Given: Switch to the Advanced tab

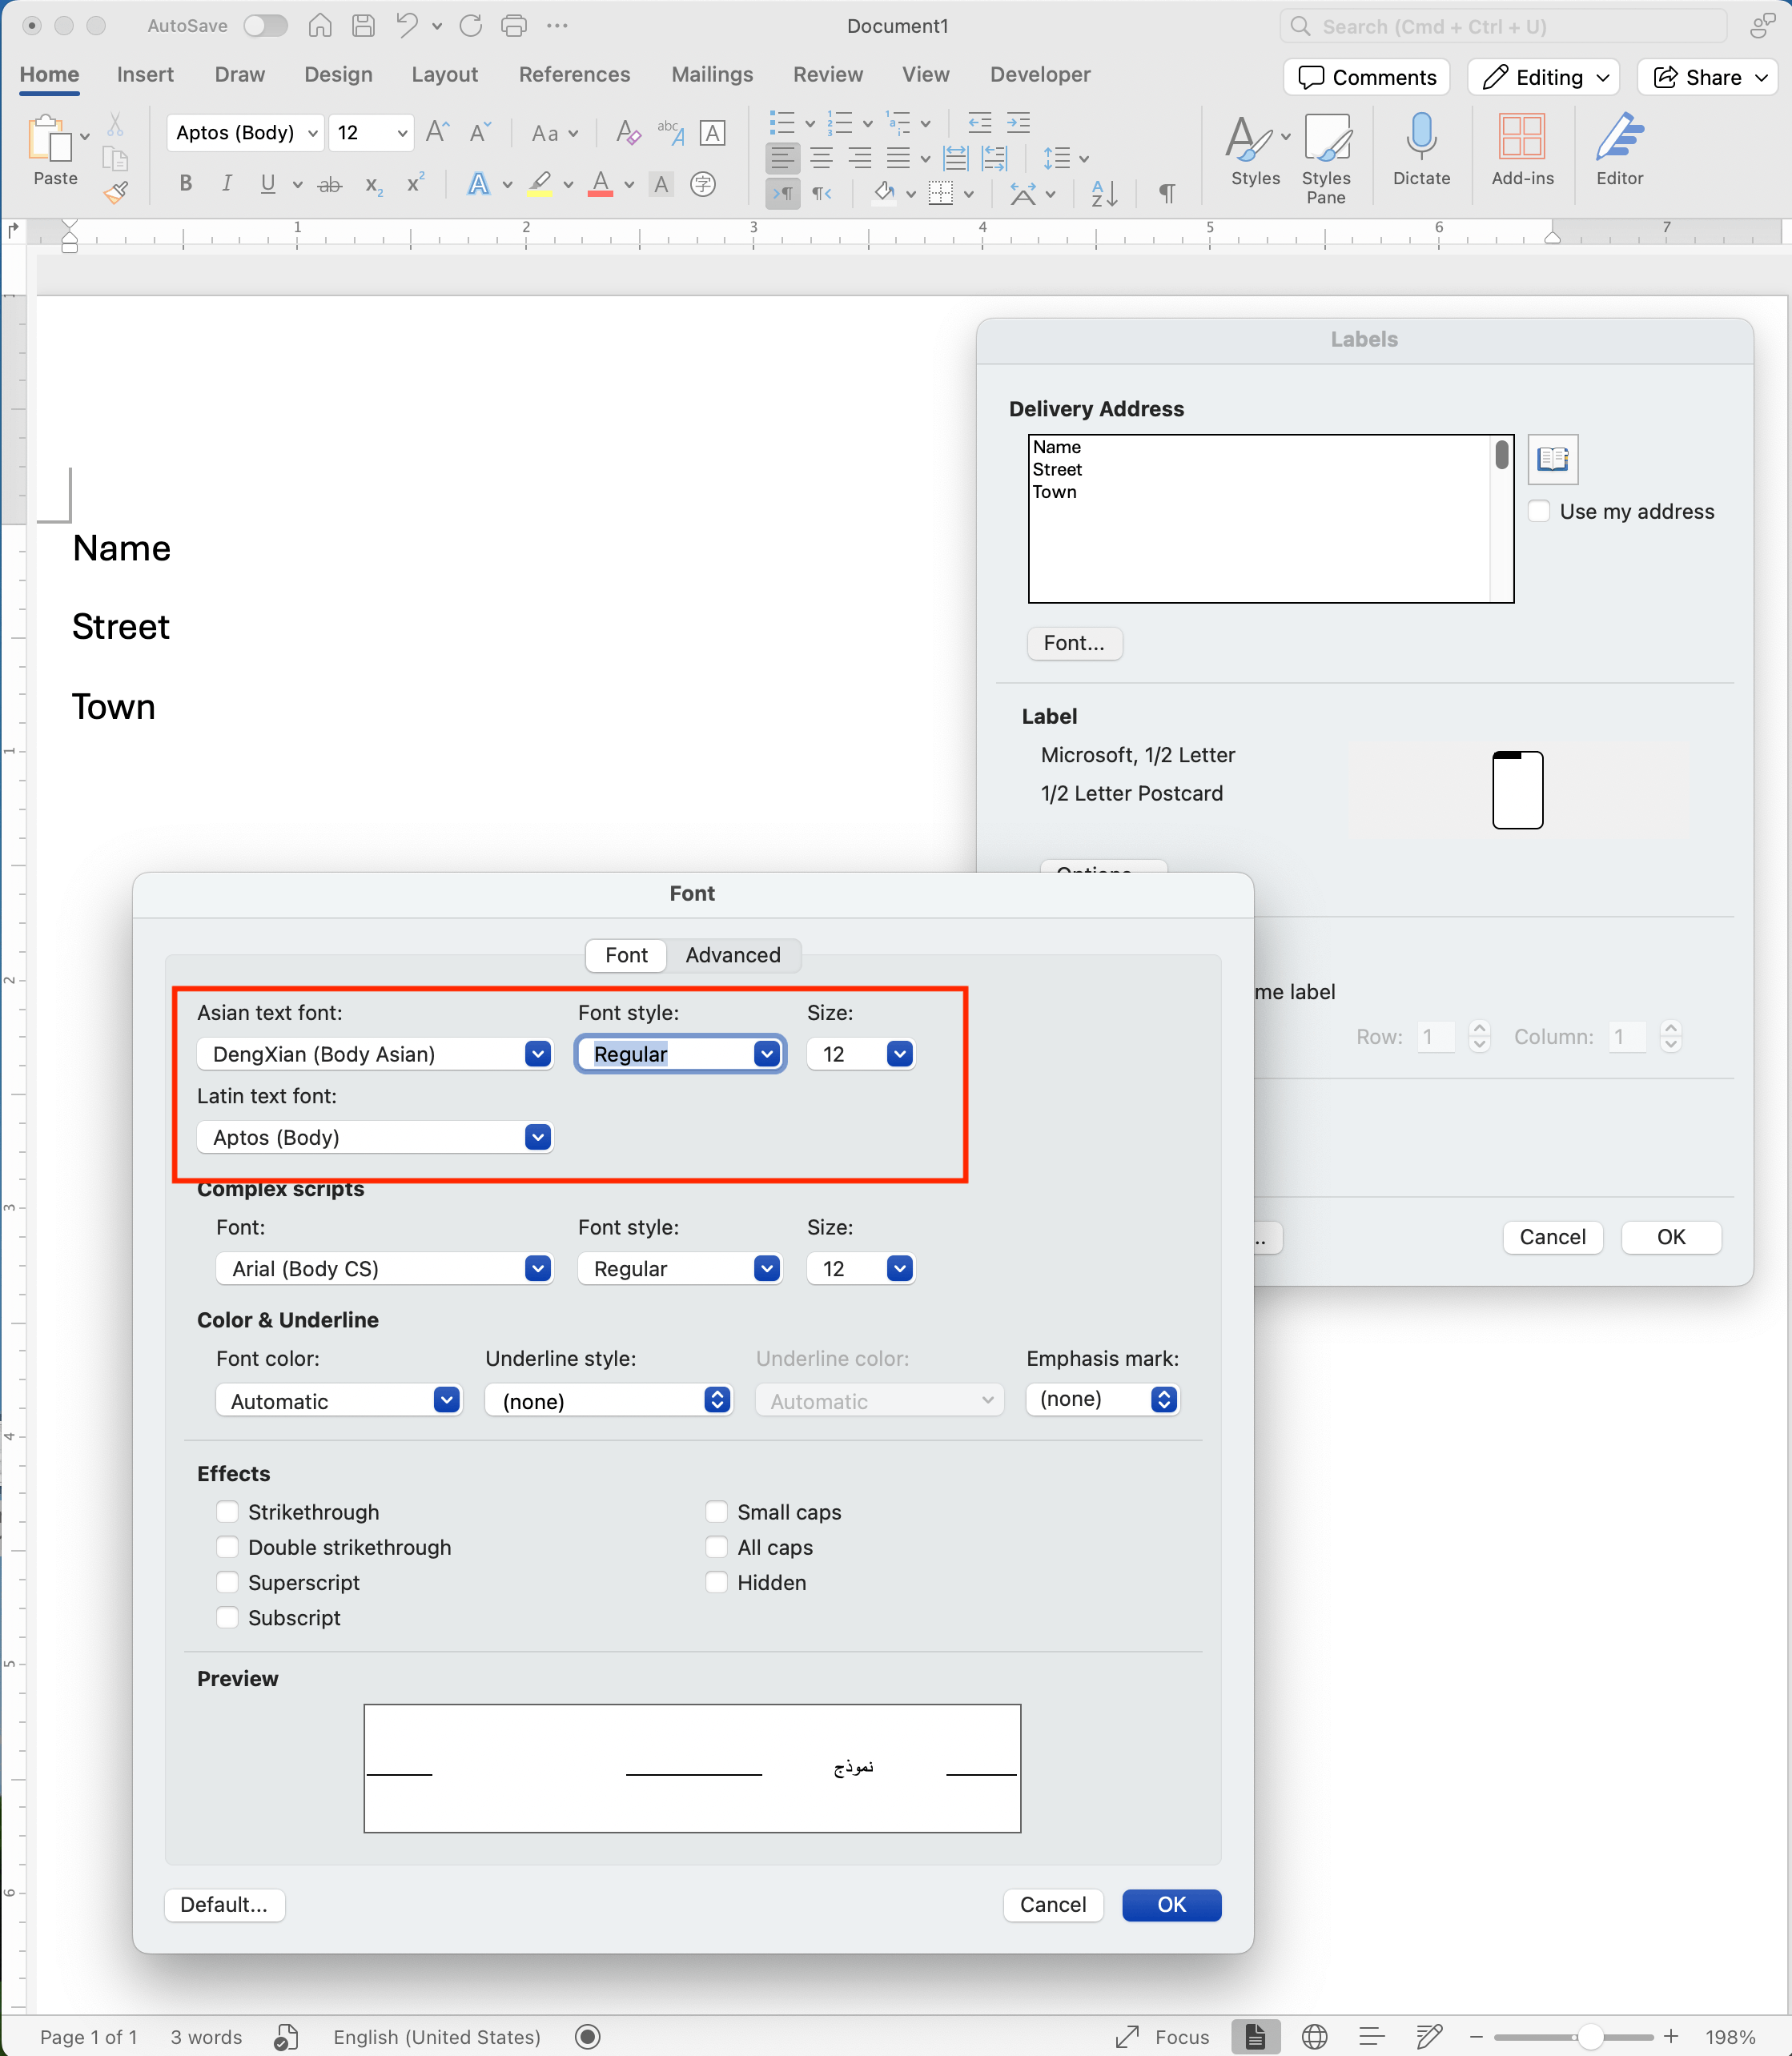Looking at the screenshot, I should (x=733, y=955).
